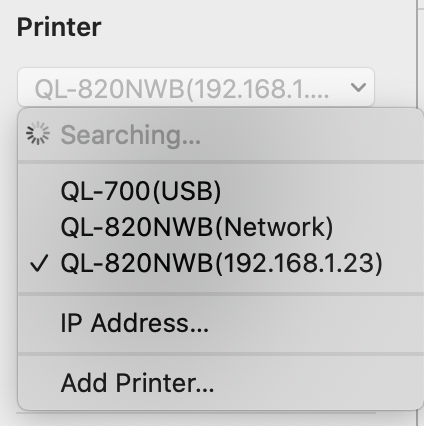Click the separator line above IP Address...
Image resolution: width=424 pixels, height=426 pixels.
point(221,294)
